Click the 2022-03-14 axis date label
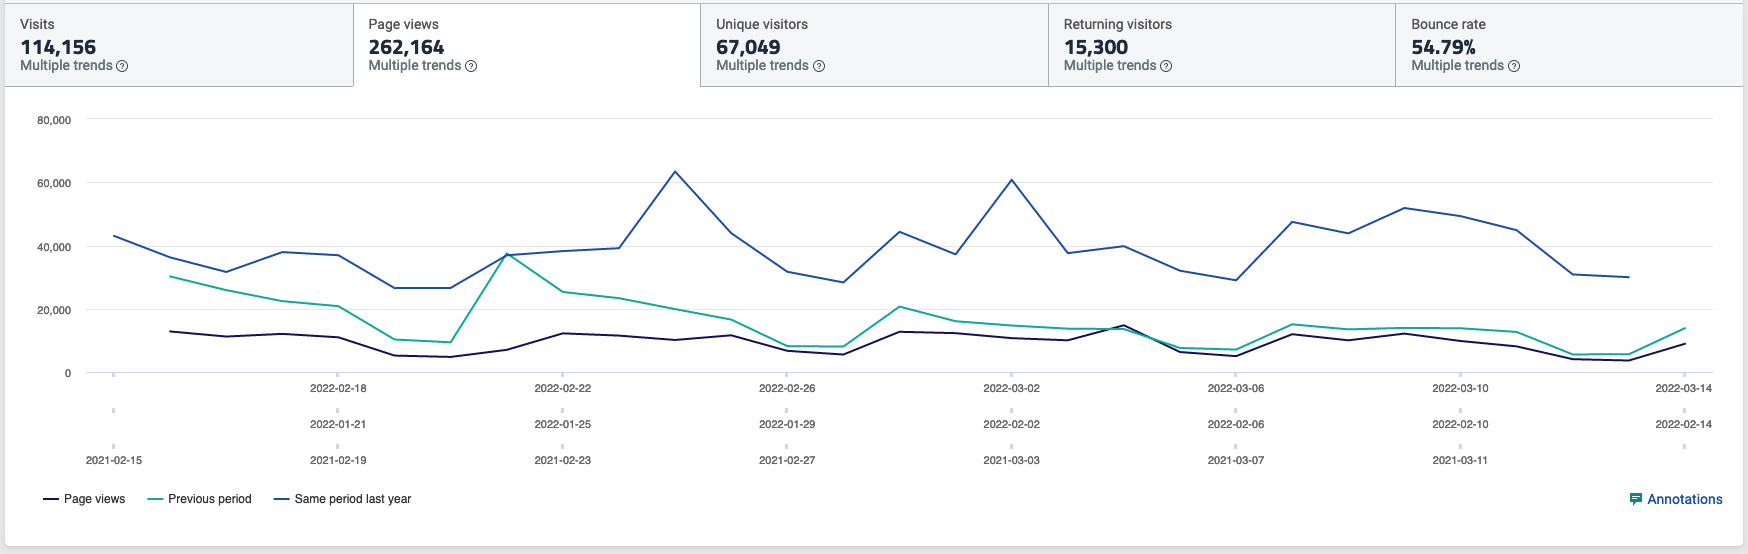Viewport: 1748px width, 554px height. pos(1684,388)
